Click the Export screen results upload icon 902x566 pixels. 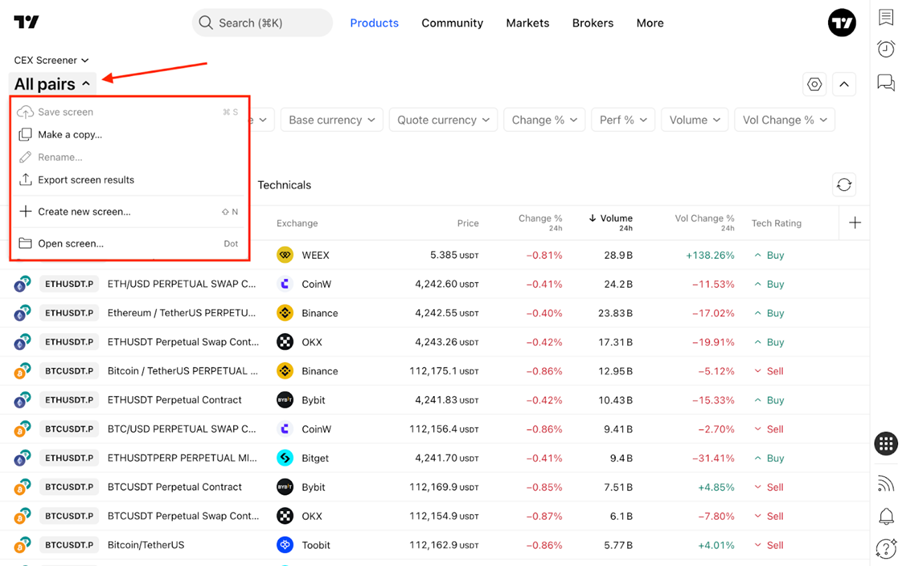(x=25, y=179)
